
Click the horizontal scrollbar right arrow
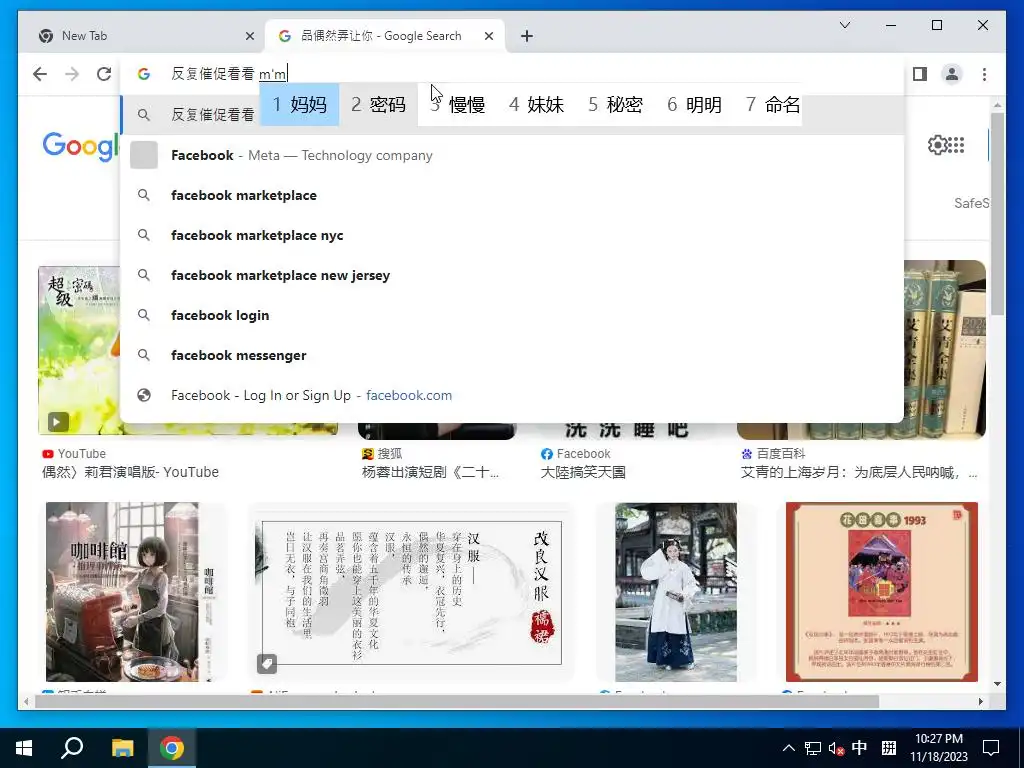980,701
